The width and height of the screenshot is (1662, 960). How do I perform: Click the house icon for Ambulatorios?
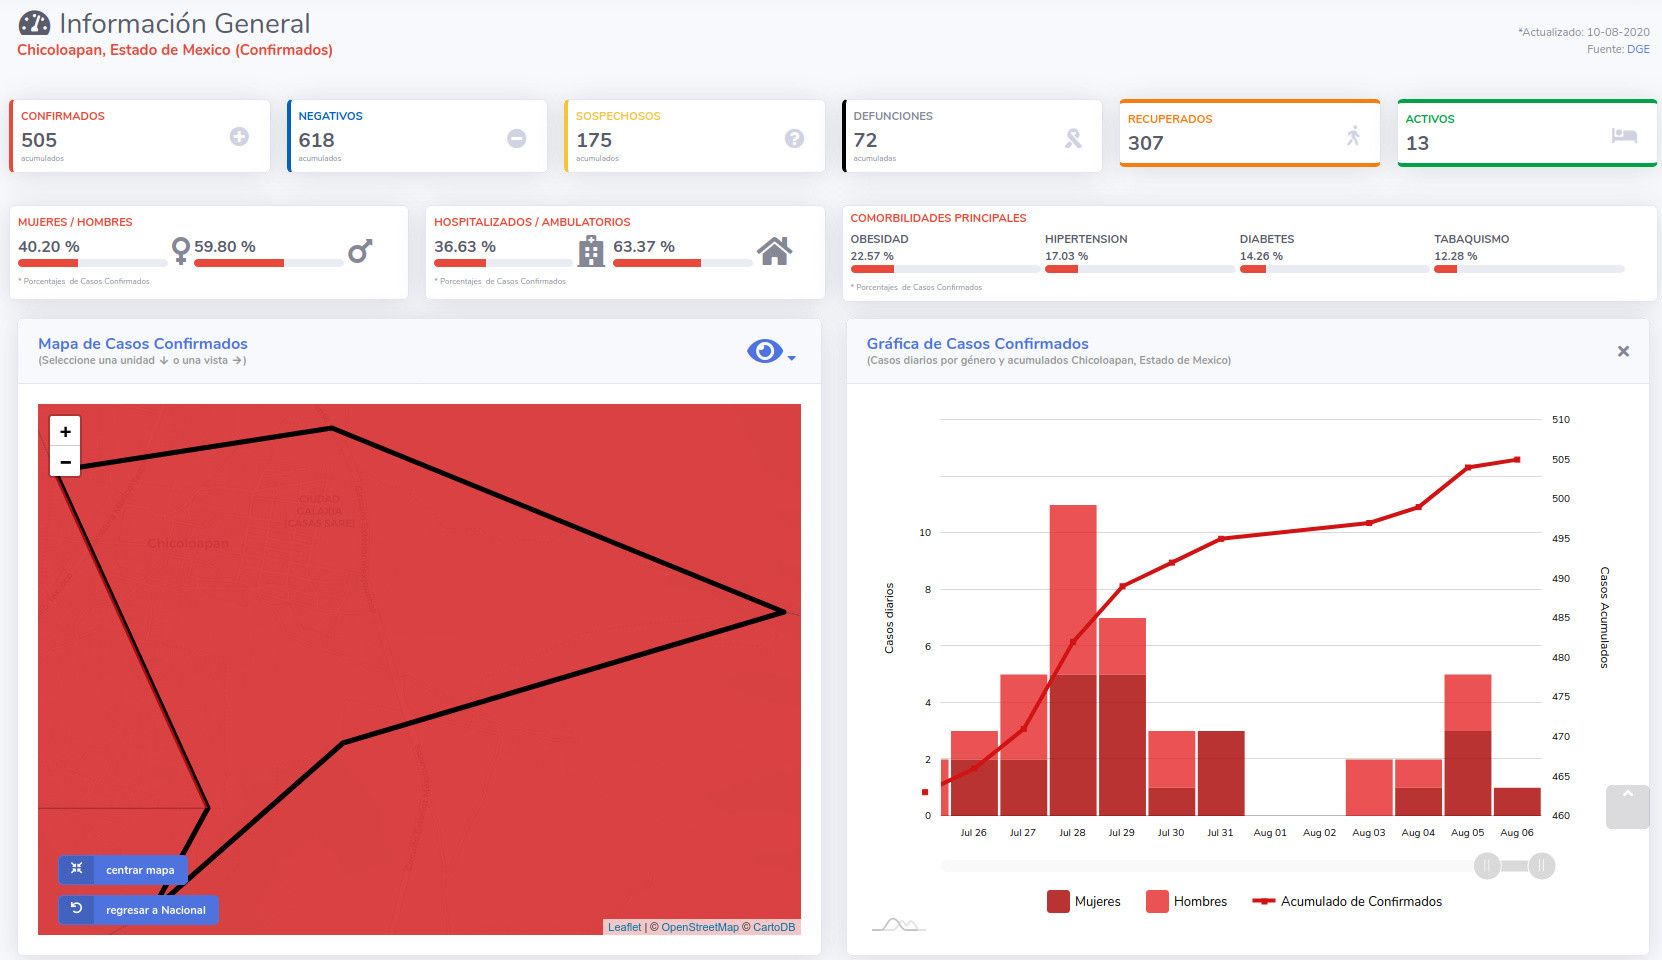(774, 251)
